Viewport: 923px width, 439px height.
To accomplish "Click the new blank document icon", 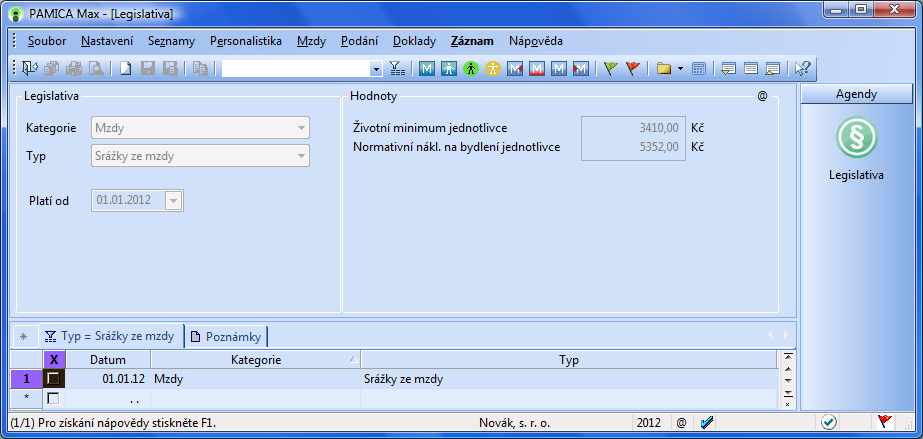I will (126, 69).
